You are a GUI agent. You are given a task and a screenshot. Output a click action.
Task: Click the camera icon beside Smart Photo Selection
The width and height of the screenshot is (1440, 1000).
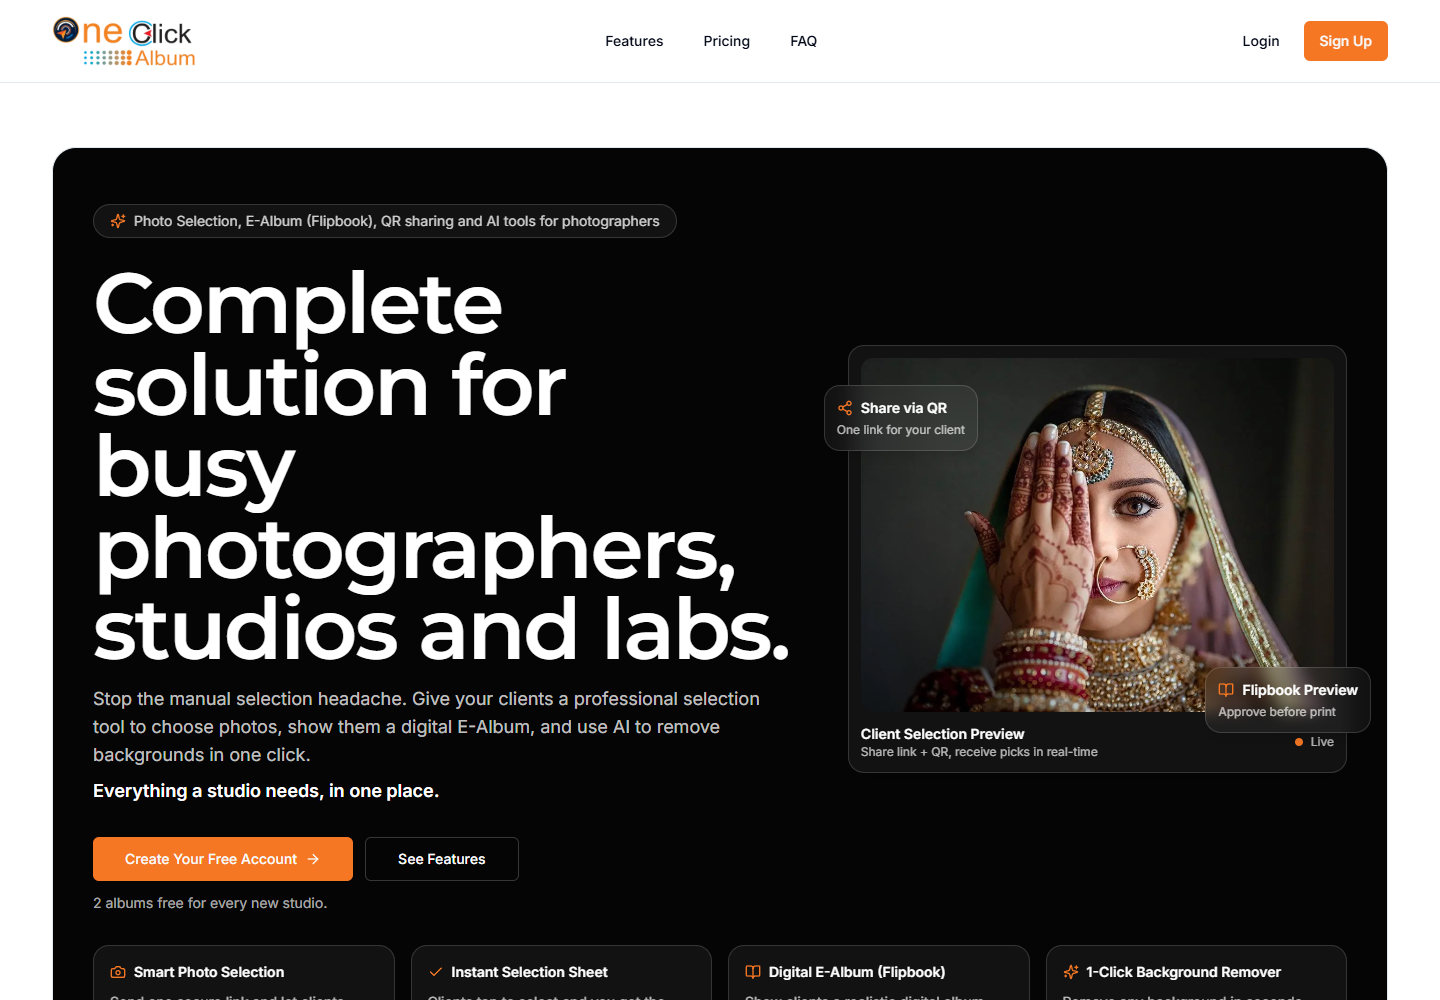[118, 972]
